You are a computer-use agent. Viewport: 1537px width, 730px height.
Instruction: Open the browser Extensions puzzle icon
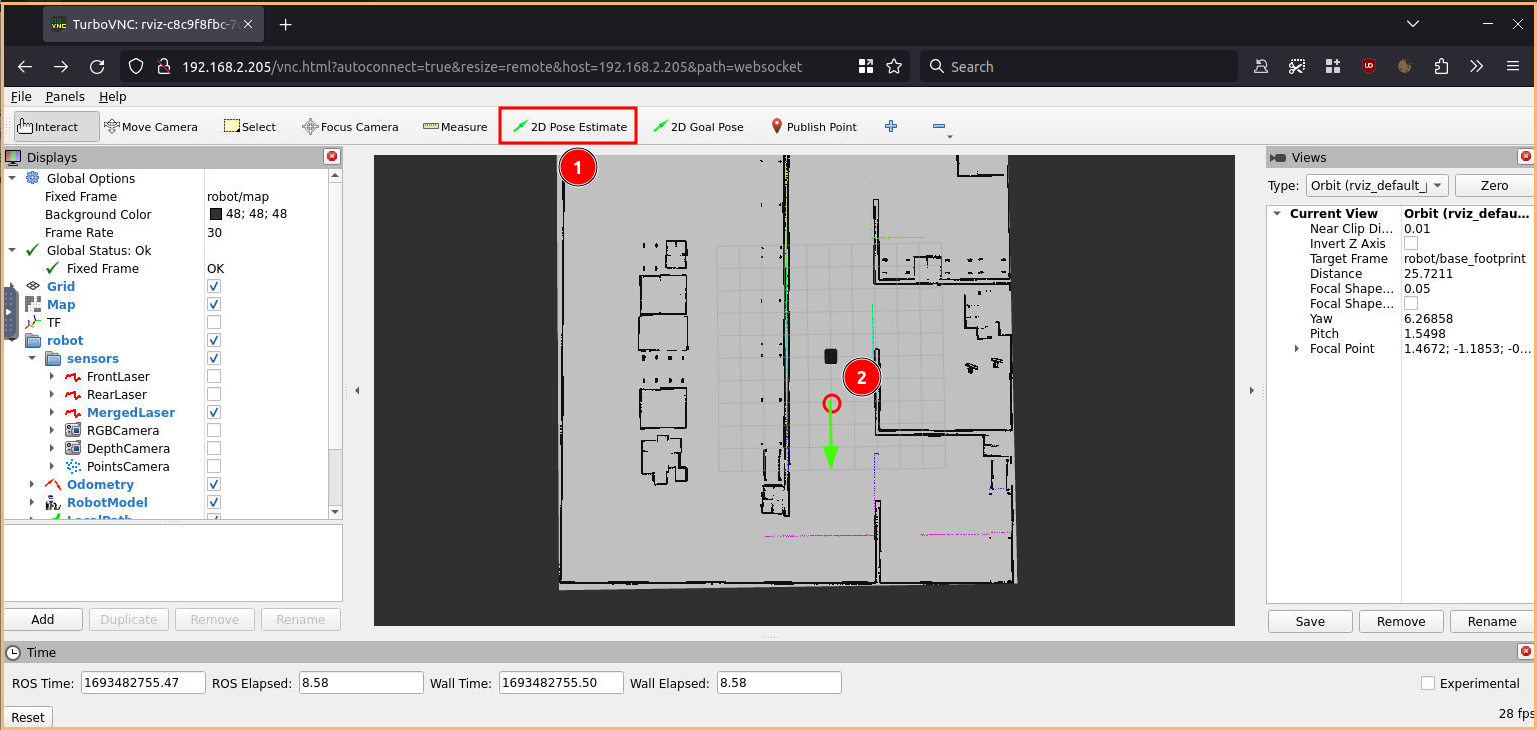(1441, 66)
